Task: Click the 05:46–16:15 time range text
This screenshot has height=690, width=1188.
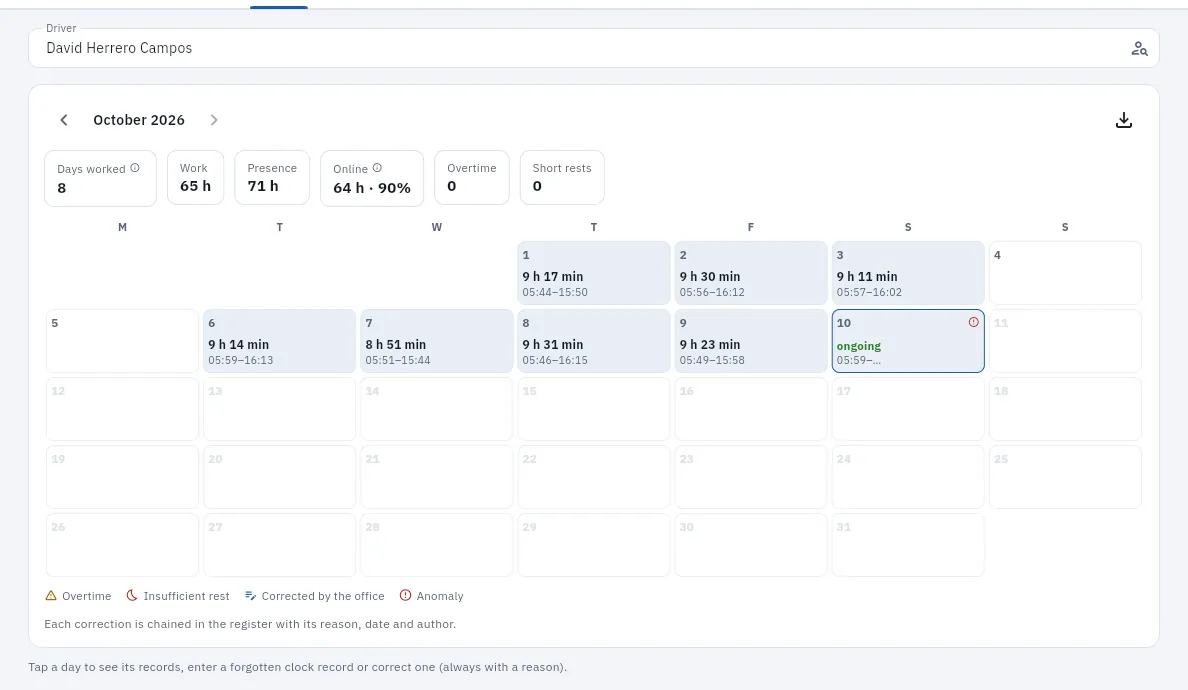Action: coord(555,361)
